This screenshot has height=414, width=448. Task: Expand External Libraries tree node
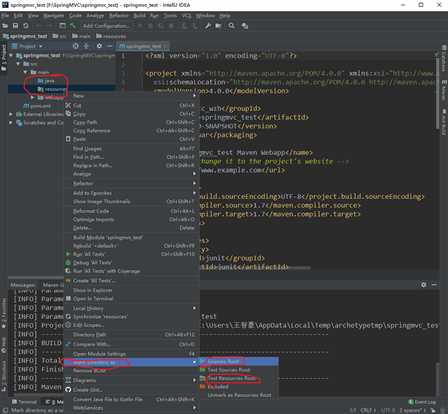tap(11, 114)
